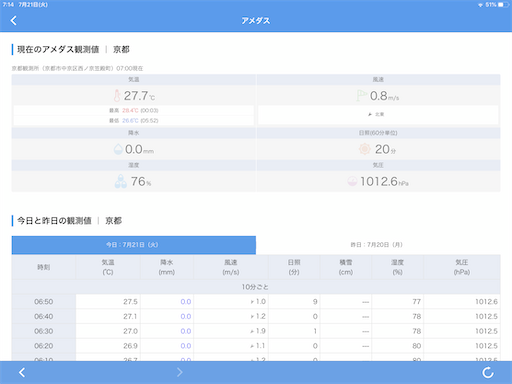Tap the back arrow in the header
Screen dimensions: 512x384
click(13, 21)
